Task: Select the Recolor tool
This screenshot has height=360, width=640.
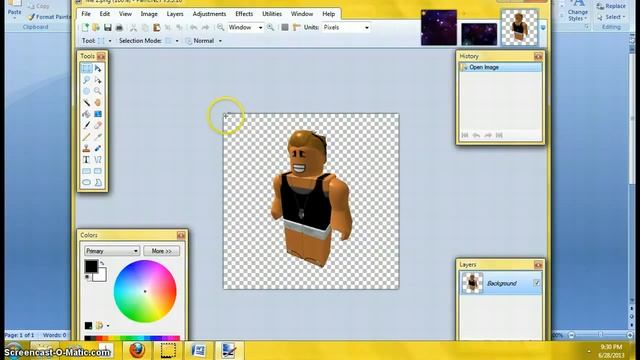Action: tap(98, 148)
